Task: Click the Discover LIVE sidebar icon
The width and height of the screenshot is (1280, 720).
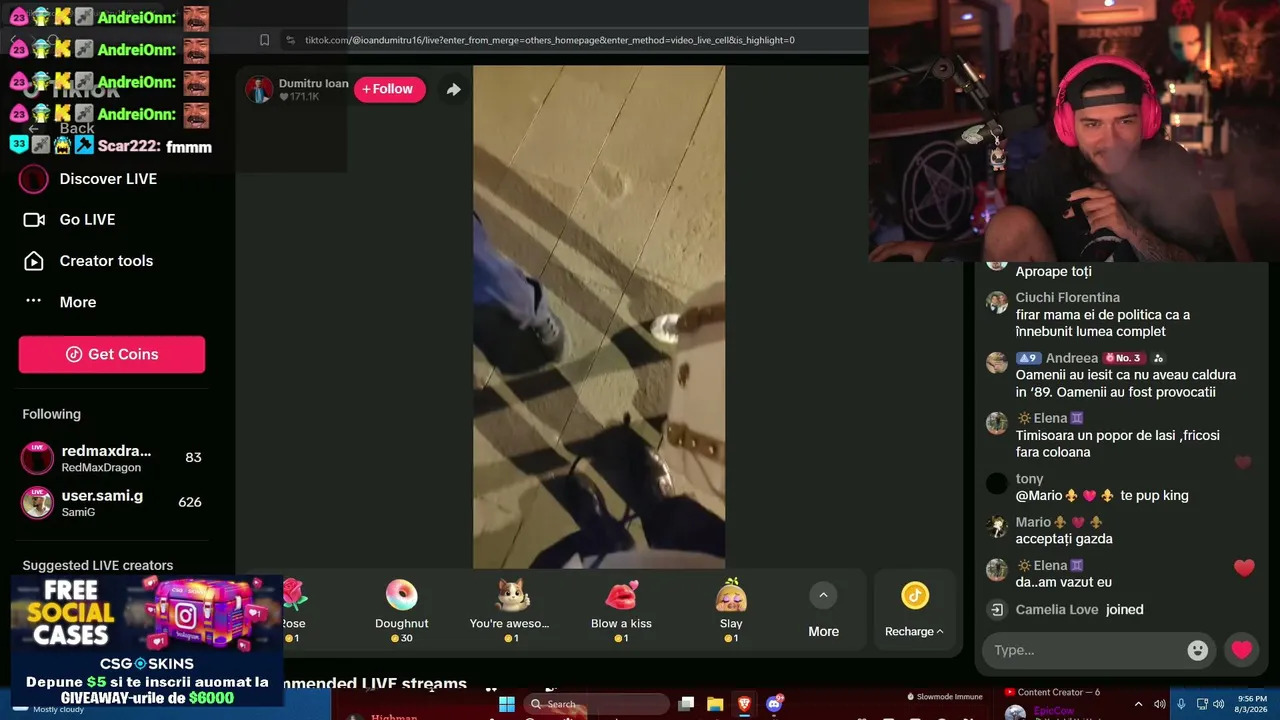Action: [x=34, y=179]
